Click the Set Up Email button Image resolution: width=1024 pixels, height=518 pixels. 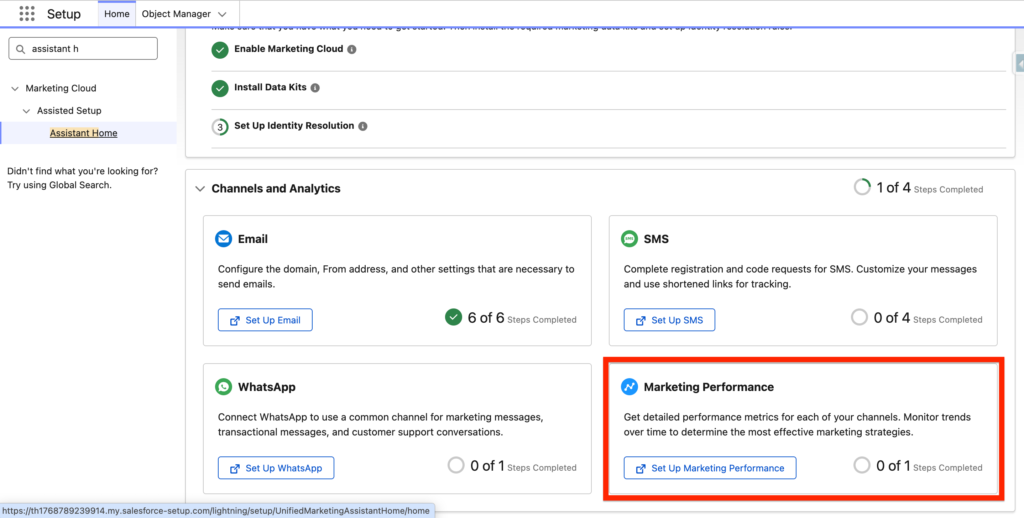[x=265, y=320]
